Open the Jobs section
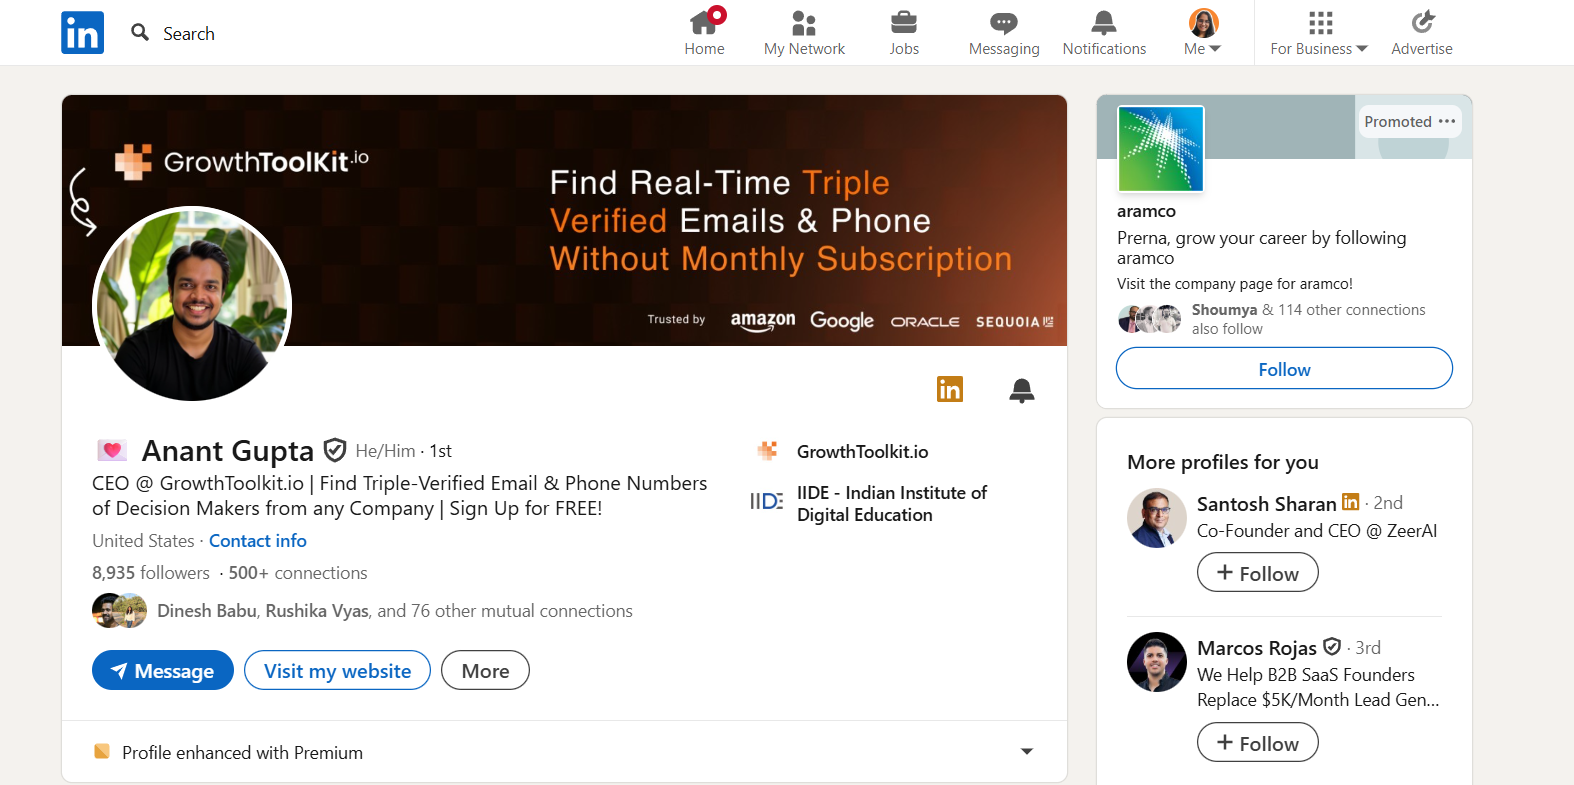 click(x=904, y=33)
